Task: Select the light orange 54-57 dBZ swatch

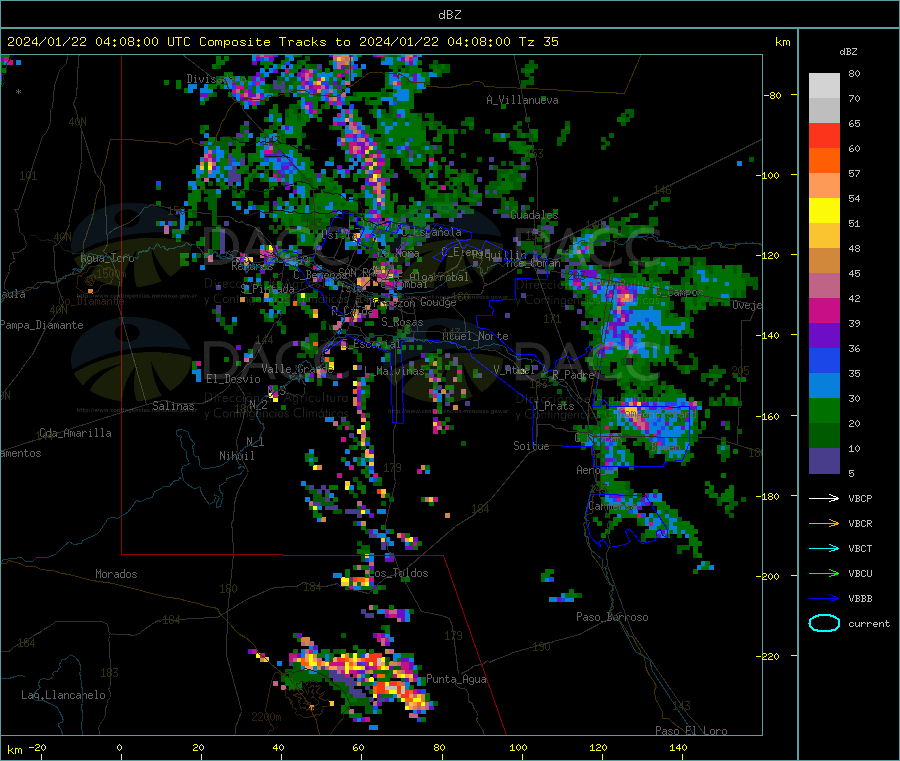Action: [824, 186]
